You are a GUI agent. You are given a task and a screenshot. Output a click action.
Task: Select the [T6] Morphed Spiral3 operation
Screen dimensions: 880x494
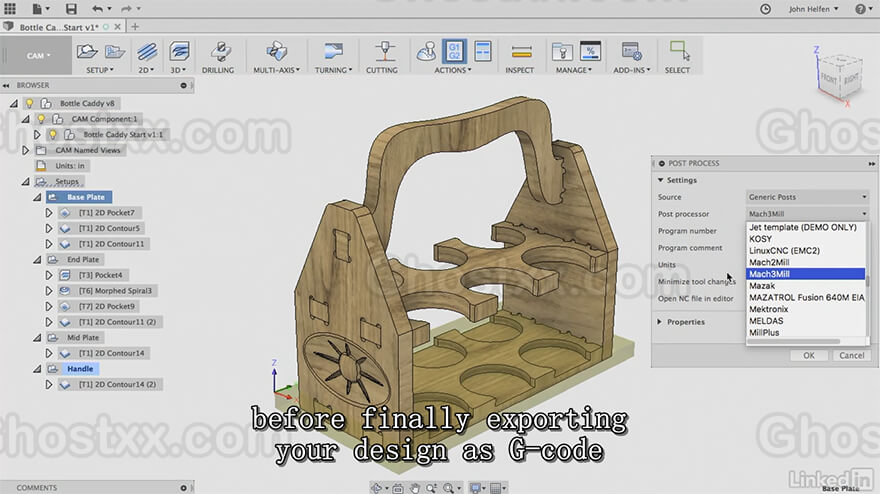click(x=115, y=291)
